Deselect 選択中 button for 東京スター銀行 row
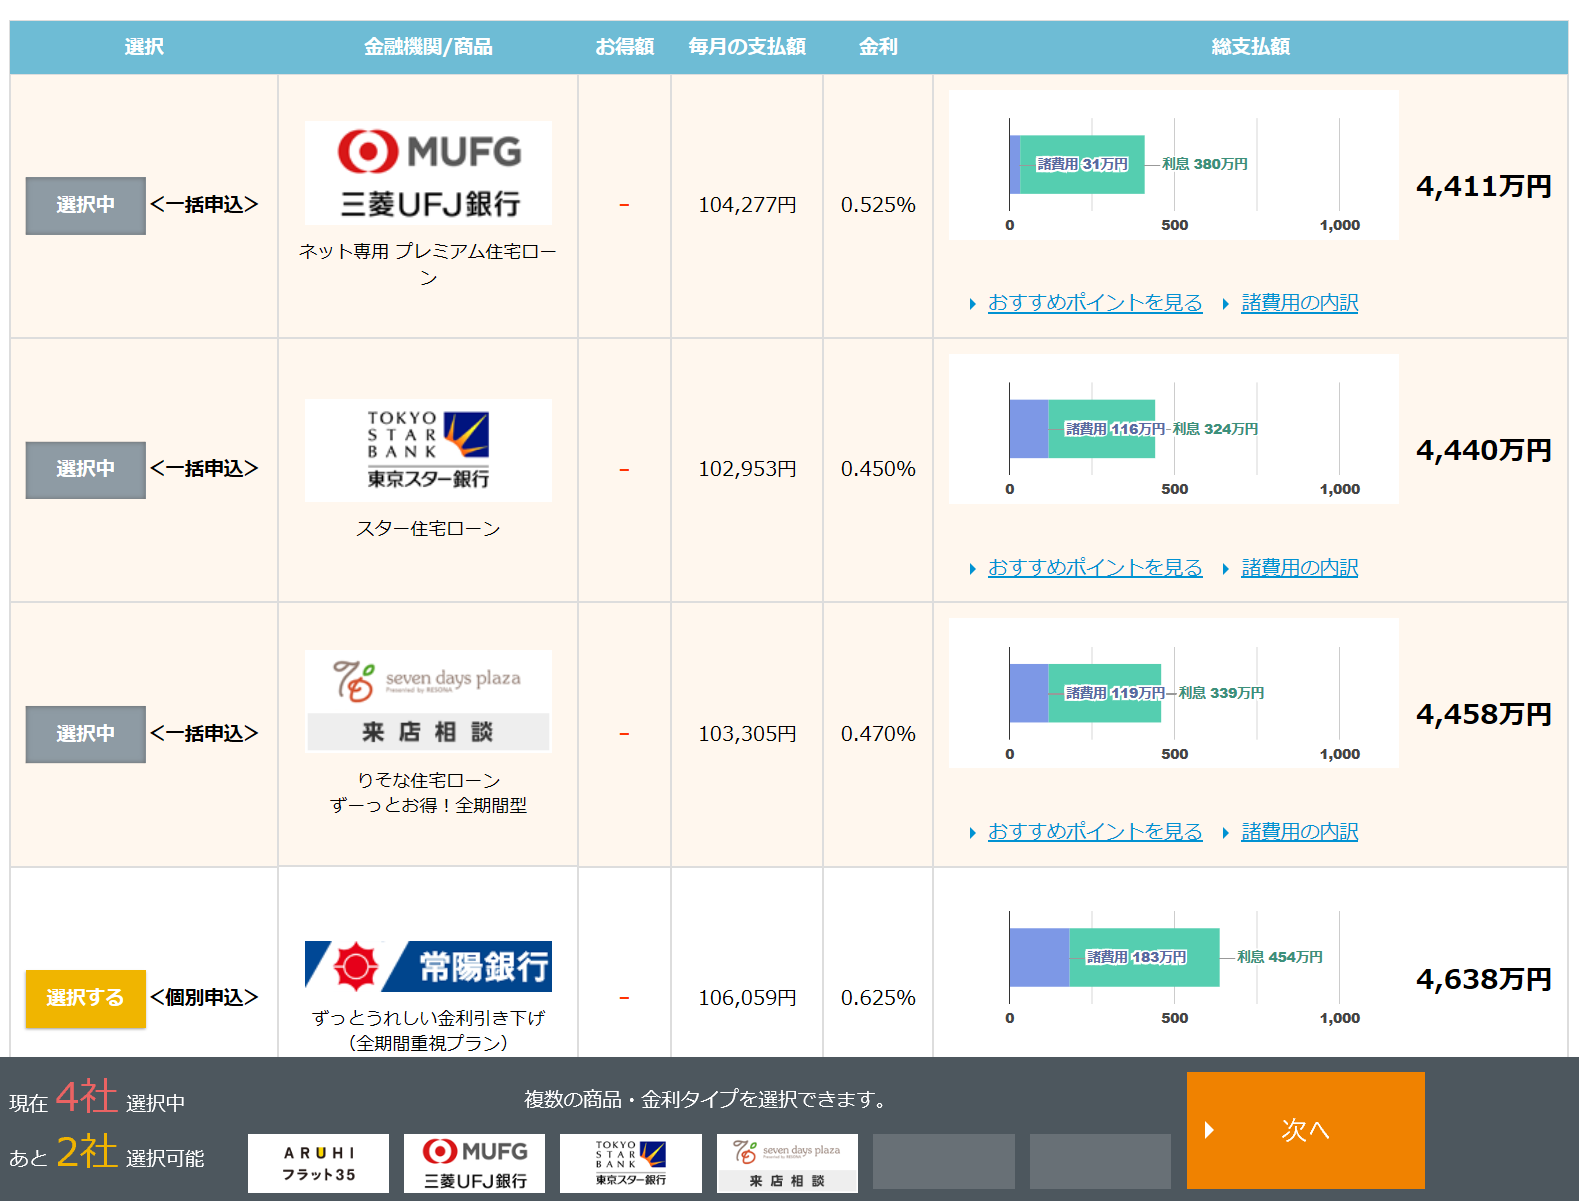1579x1201 pixels. [86, 470]
